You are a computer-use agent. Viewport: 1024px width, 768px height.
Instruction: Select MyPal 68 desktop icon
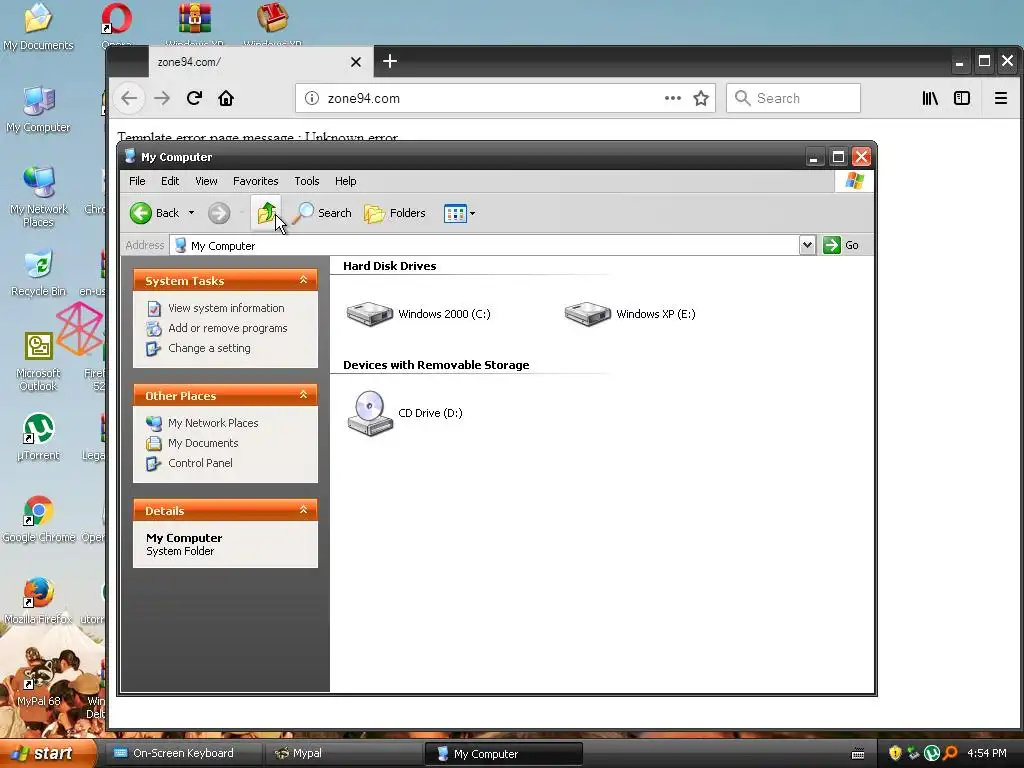tap(38, 683)
